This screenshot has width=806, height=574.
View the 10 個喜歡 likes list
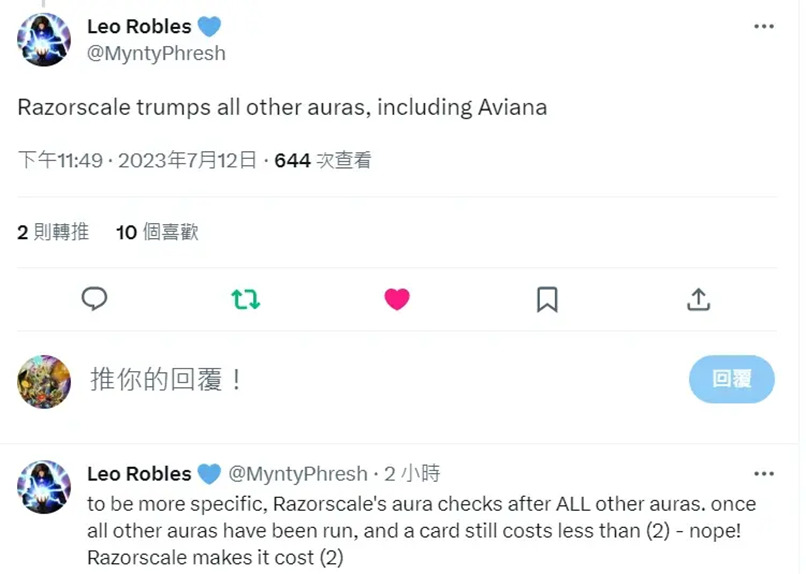coord(157,232)
